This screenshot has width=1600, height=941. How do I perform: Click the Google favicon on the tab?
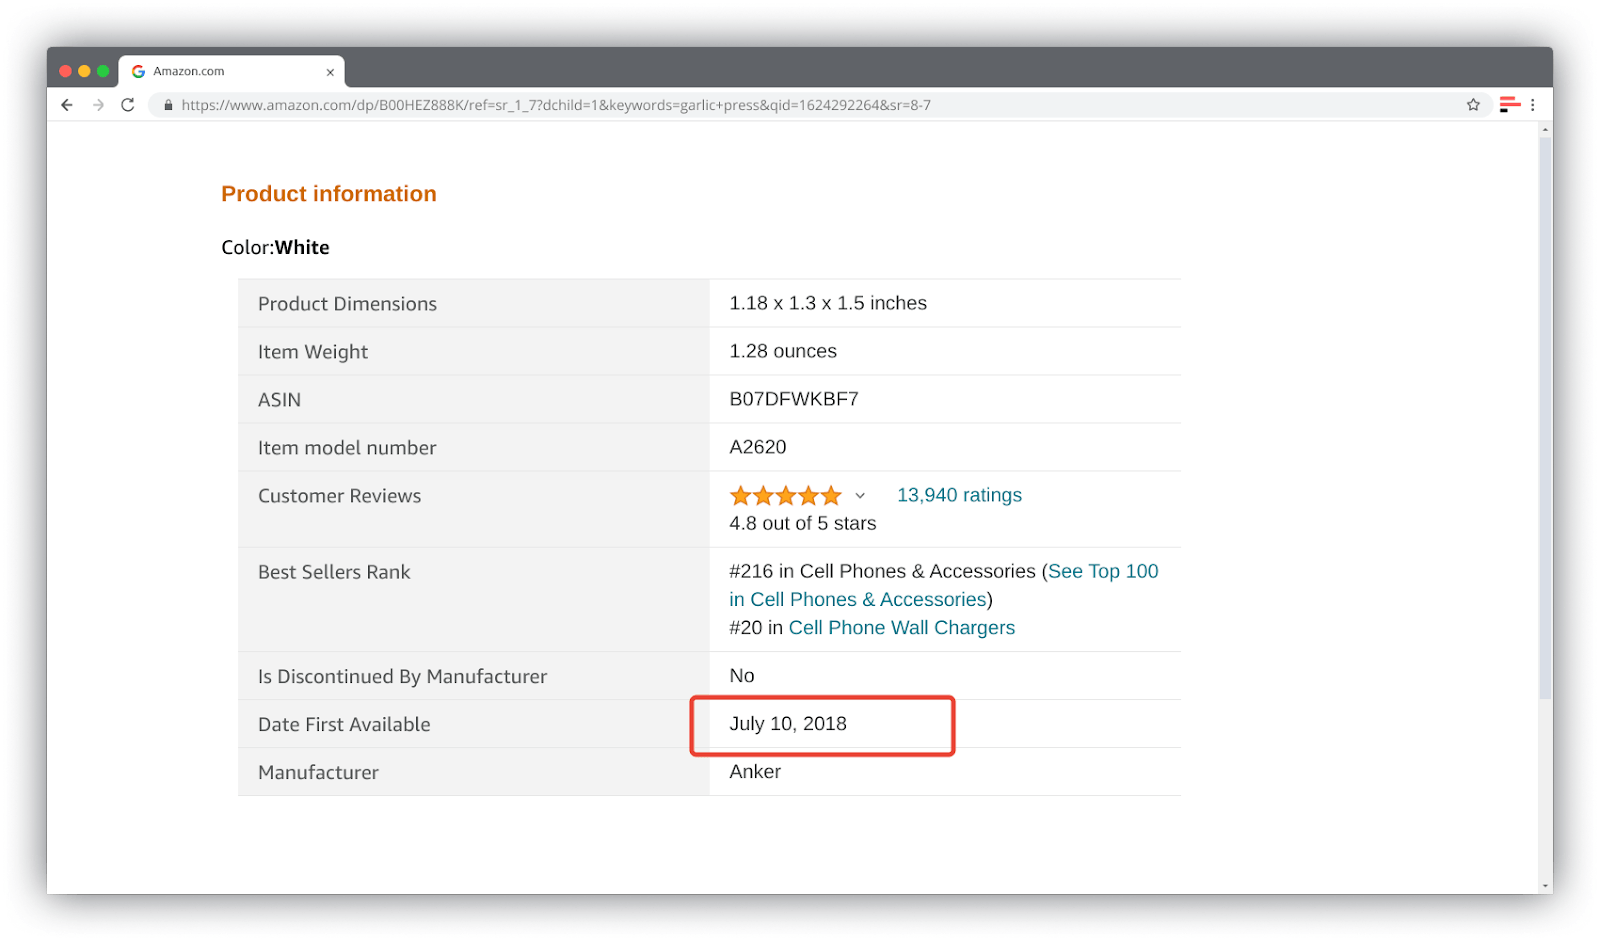pyautogui.click(x=138, y=70)
